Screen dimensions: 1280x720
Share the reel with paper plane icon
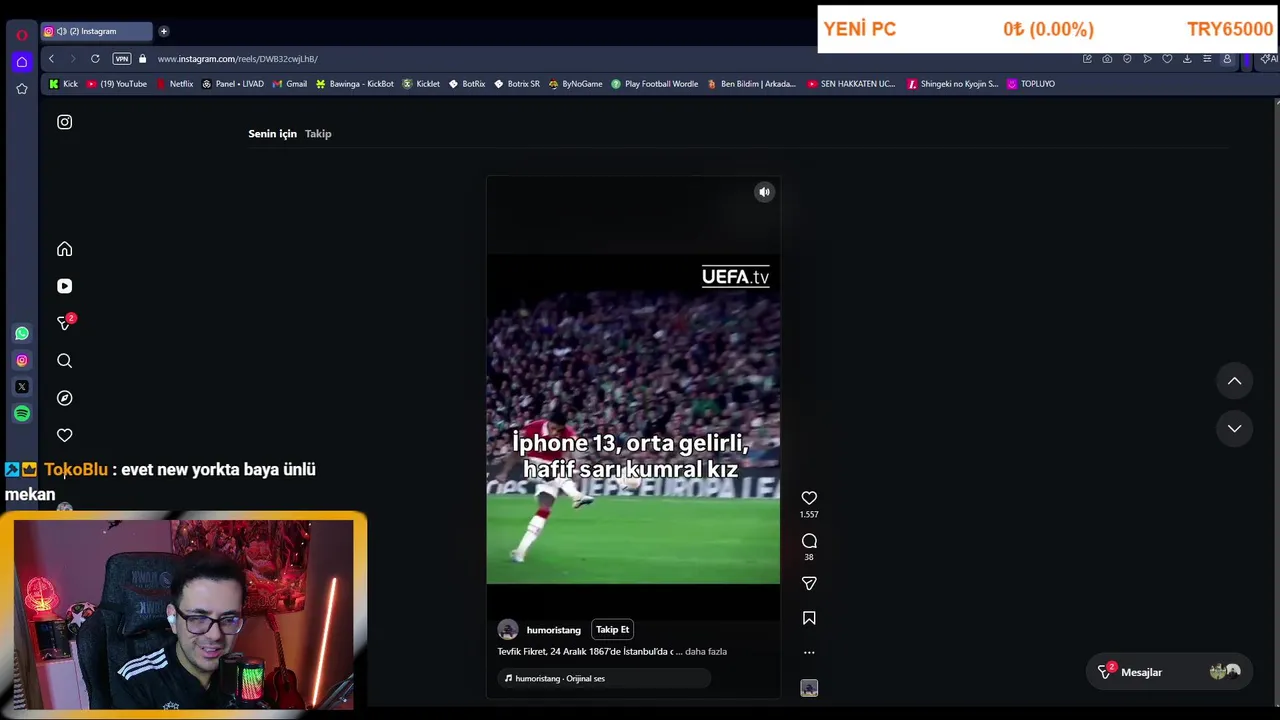click(809, 583)
